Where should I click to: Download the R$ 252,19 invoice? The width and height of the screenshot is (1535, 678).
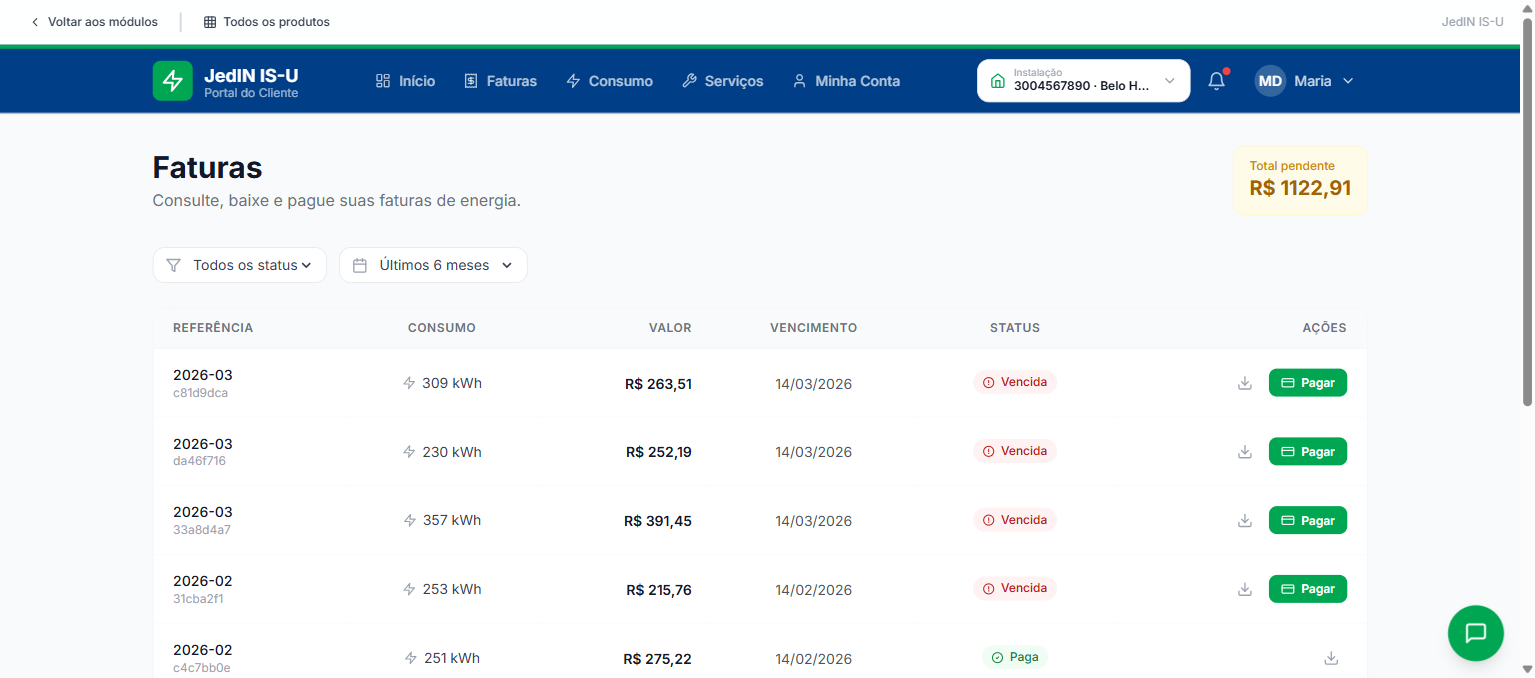1245,452
